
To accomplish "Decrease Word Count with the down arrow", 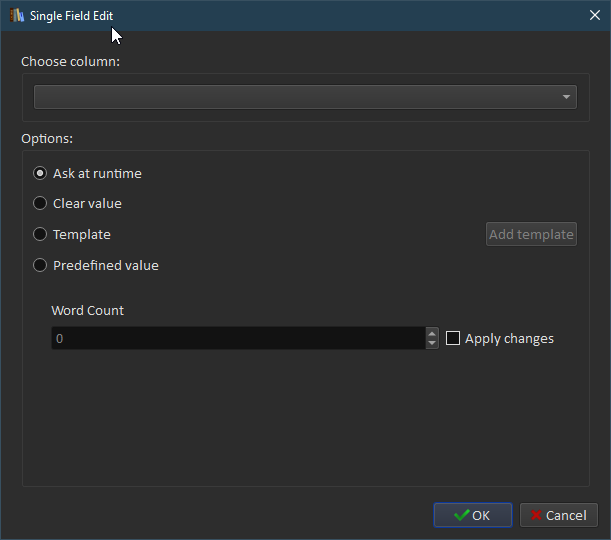I will tap(432, 344).
